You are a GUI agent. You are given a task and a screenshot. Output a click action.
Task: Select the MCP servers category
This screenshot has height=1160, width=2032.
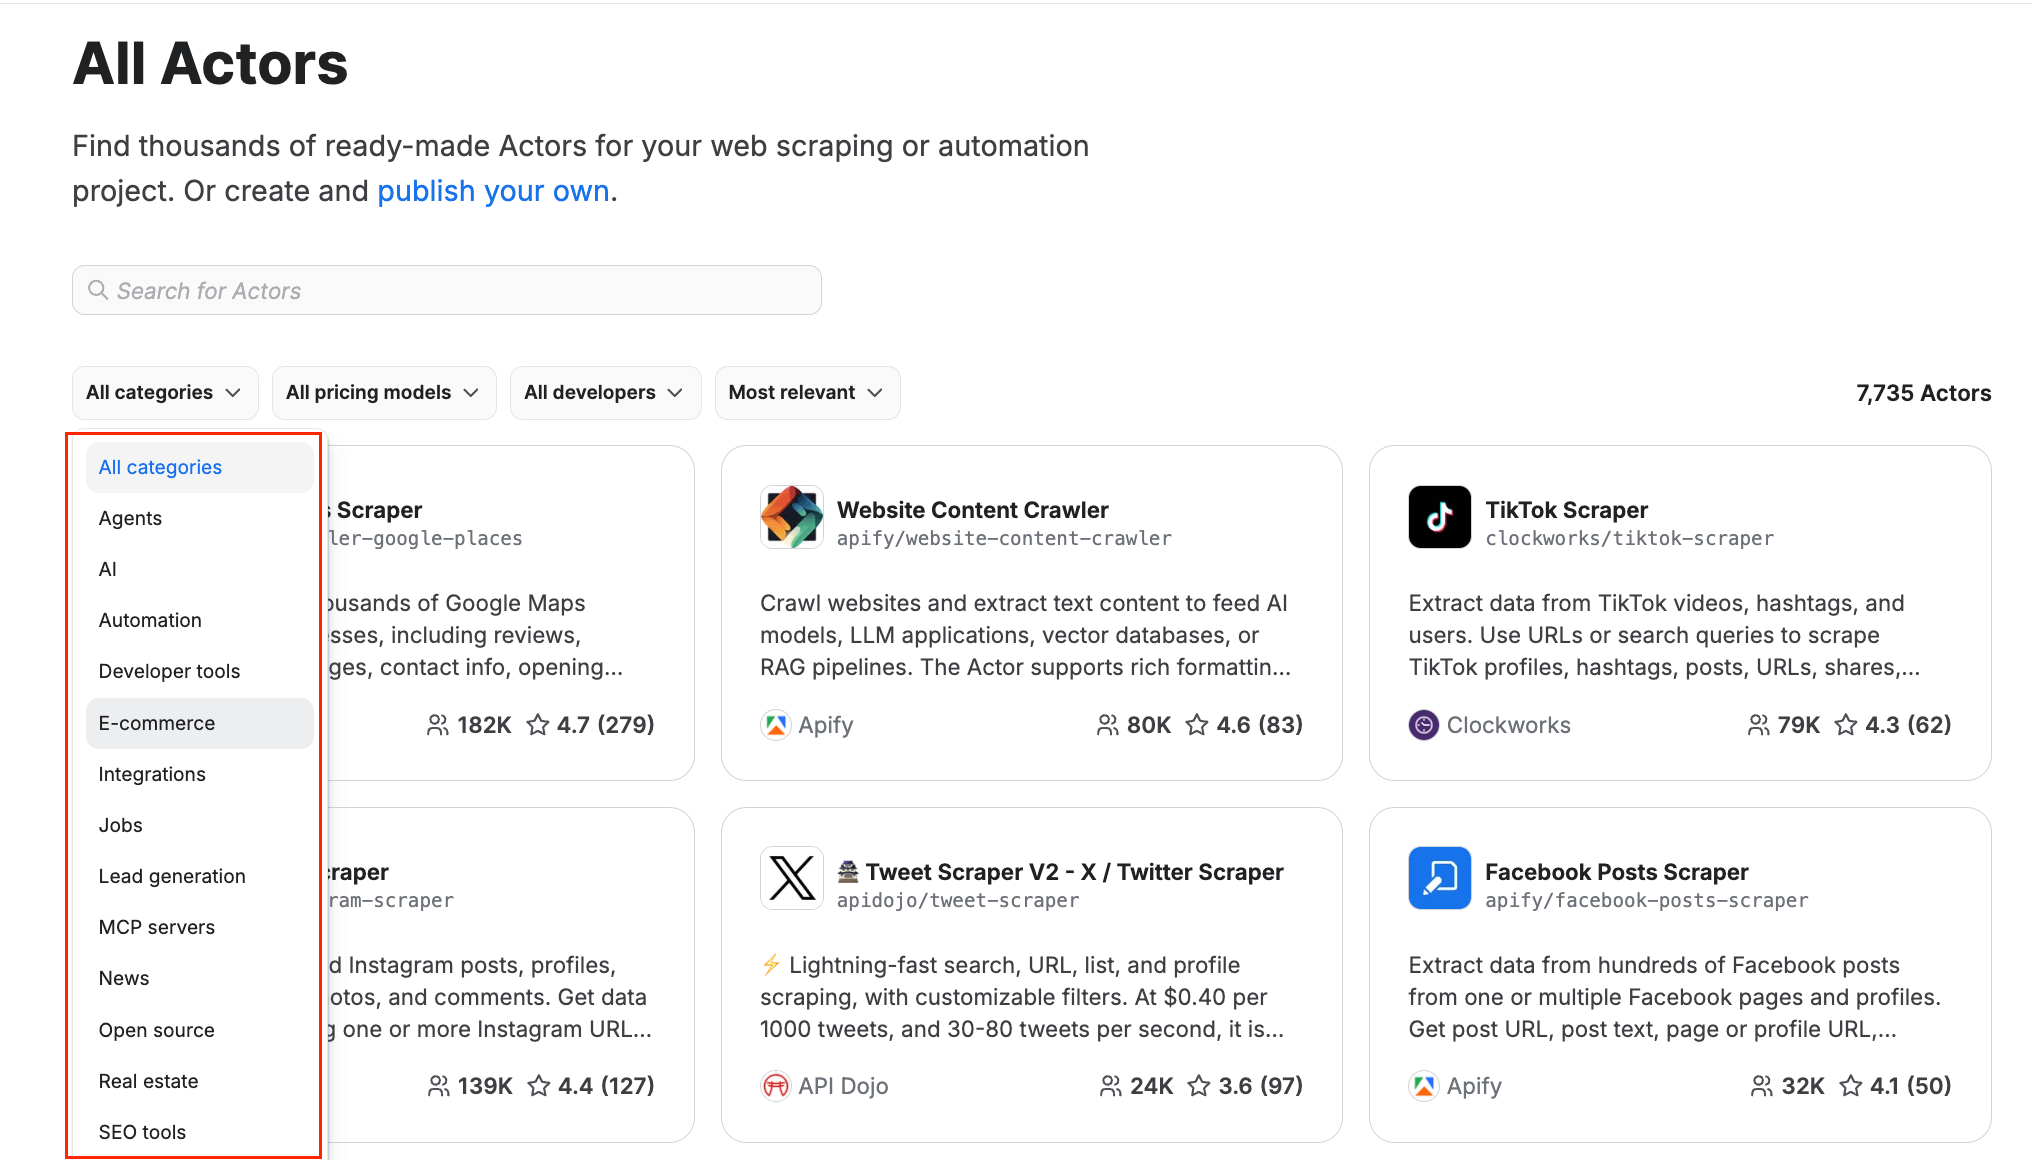(x=156, y=926)
